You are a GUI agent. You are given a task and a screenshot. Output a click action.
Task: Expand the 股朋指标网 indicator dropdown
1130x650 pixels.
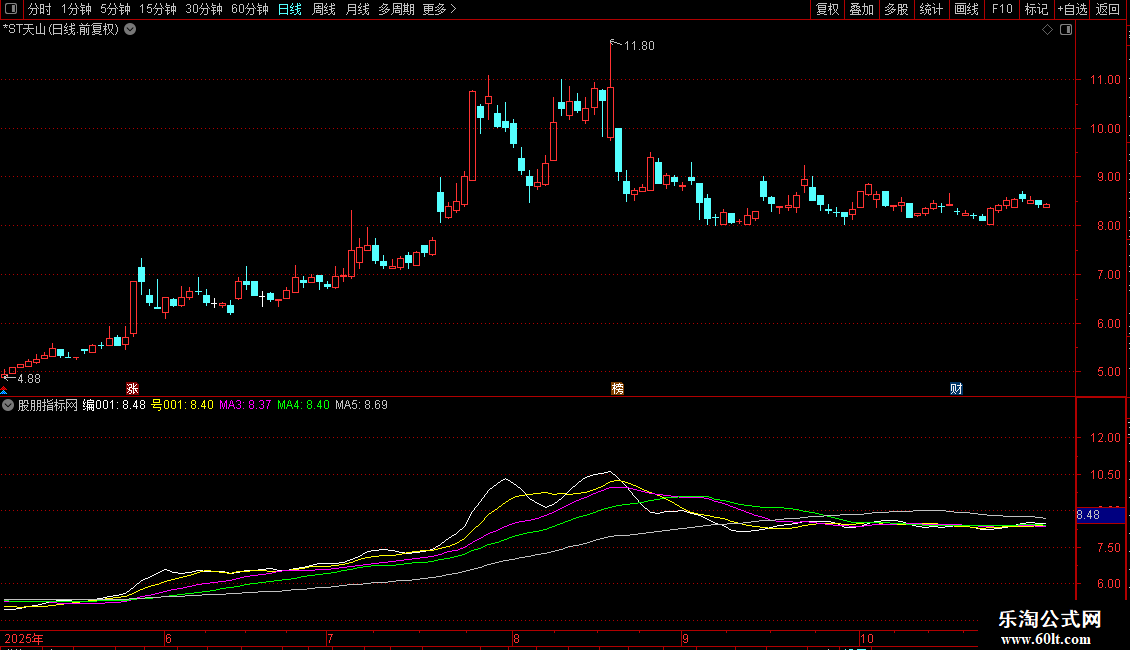[9, 405]
